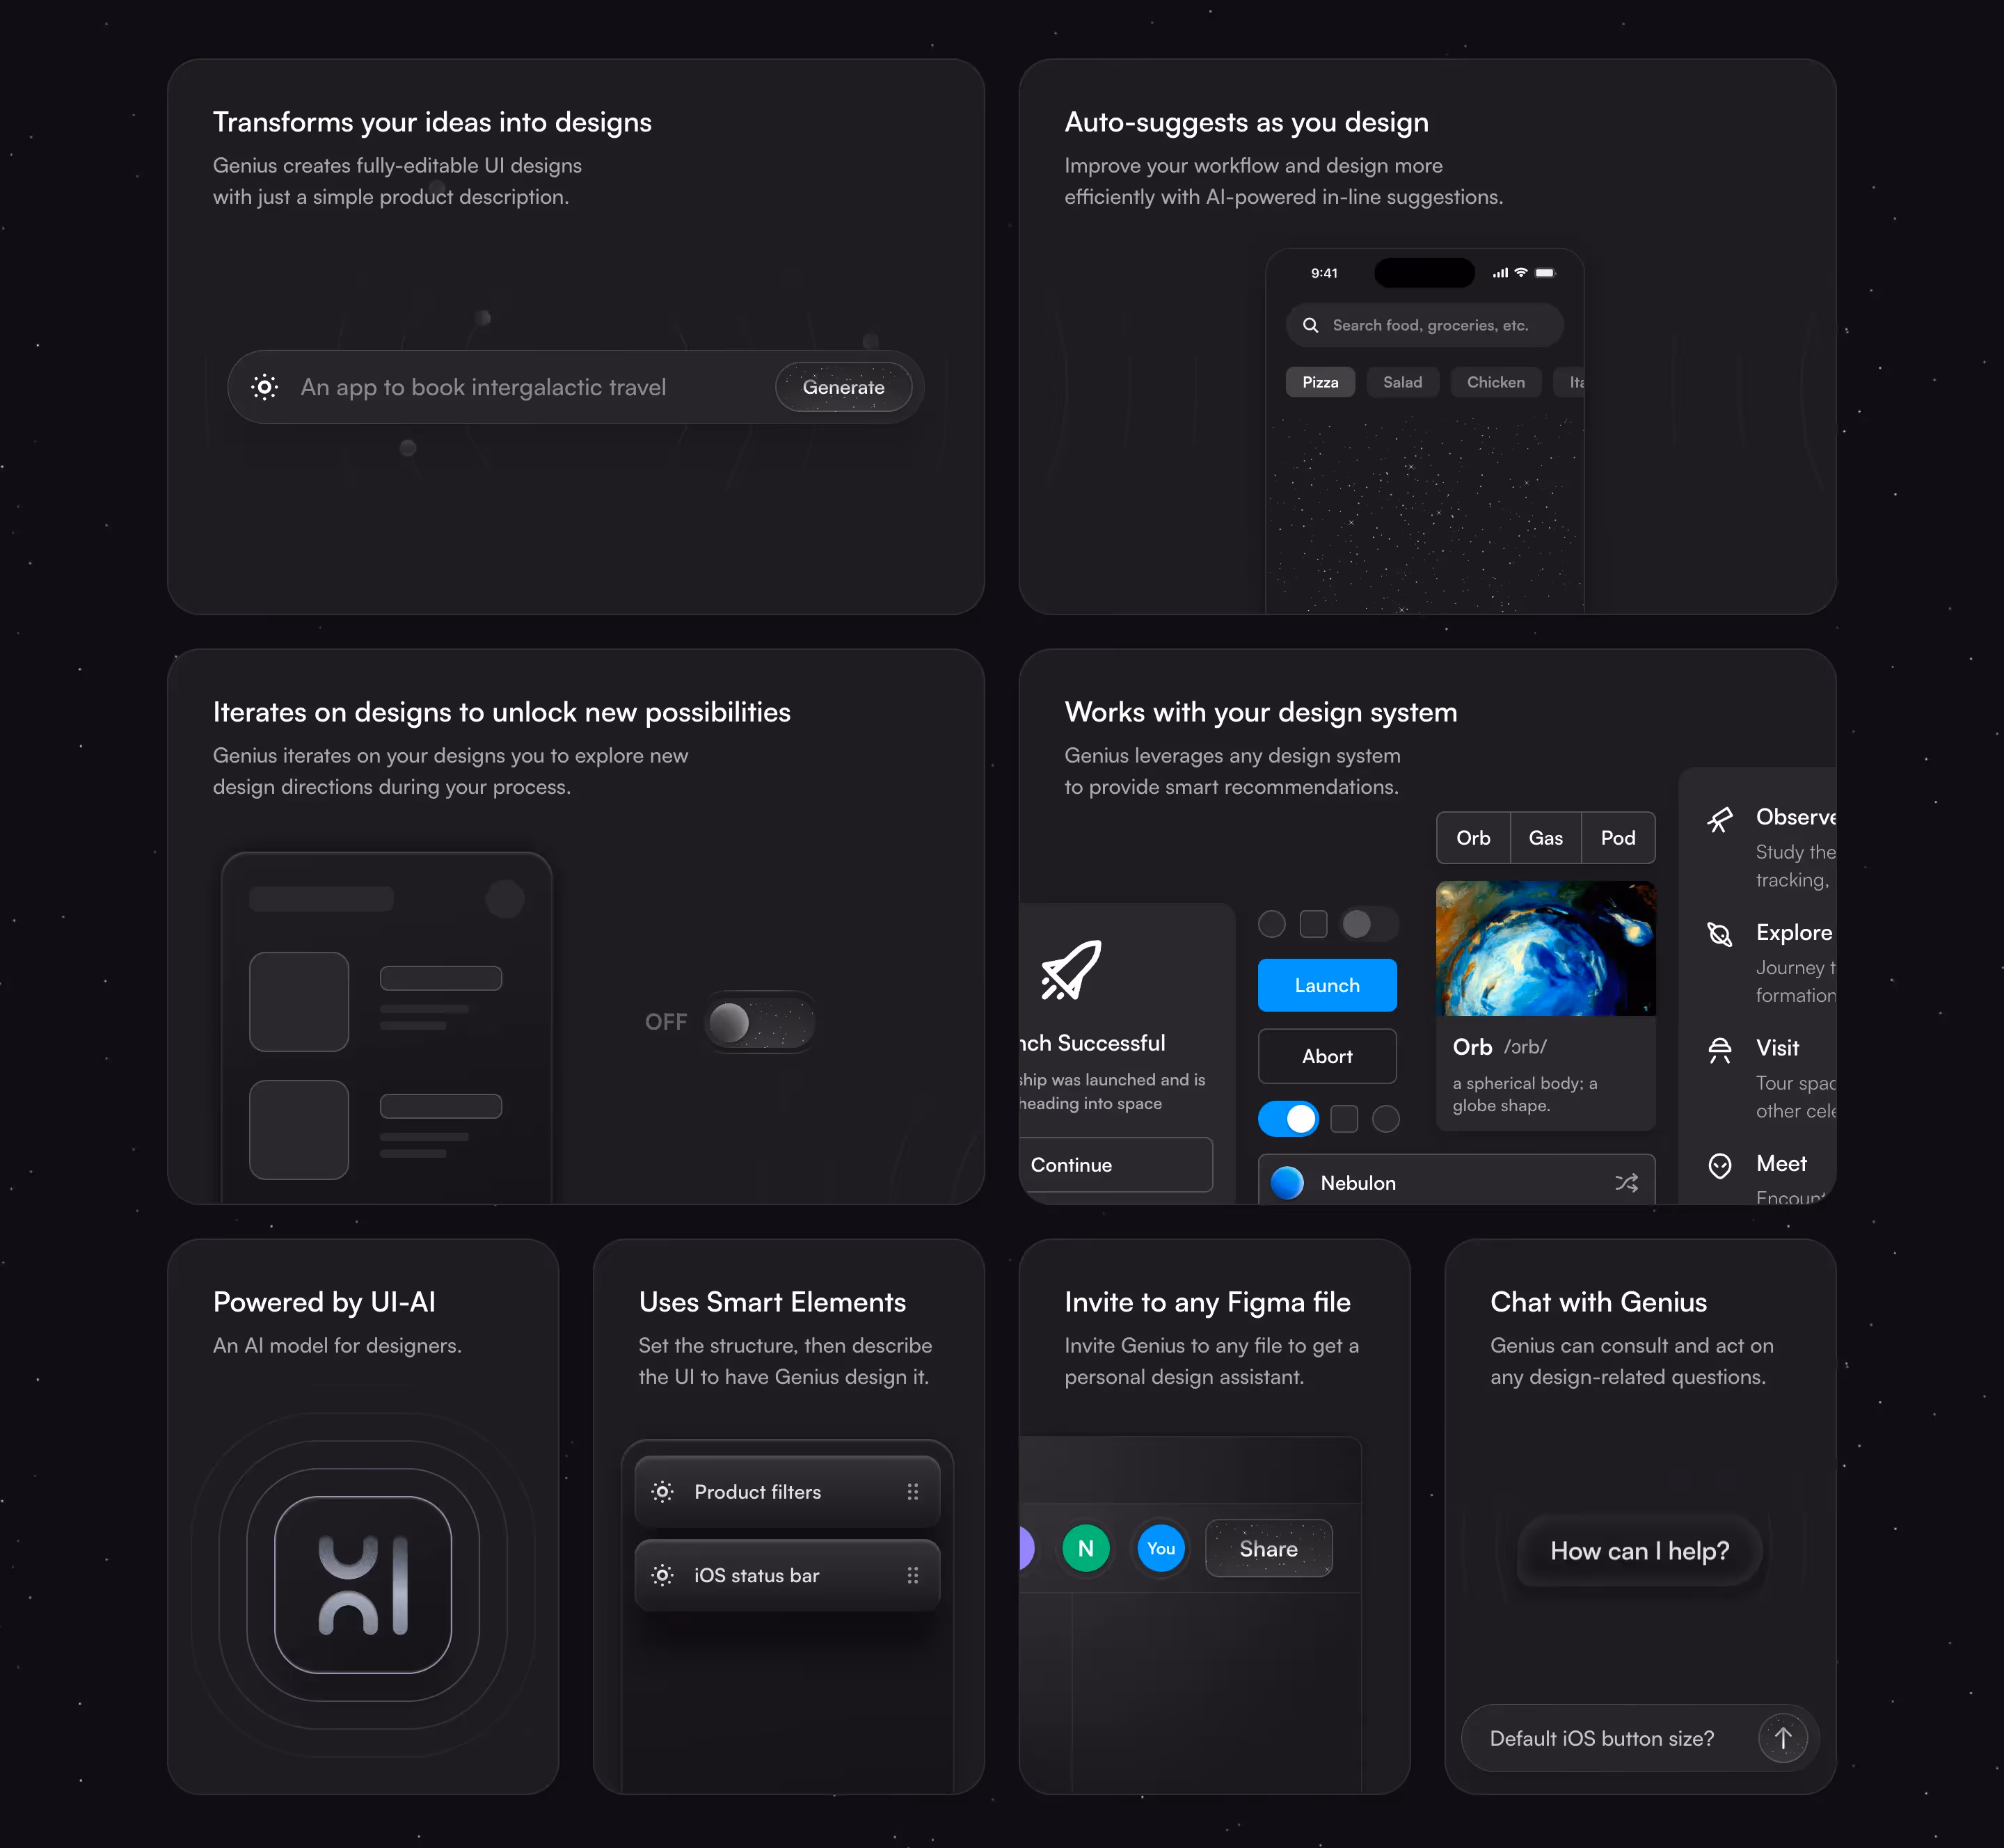Screen dimensions: 2004x1848
Task: Click the drag handle on Product filters
Action: (912, 1491)
